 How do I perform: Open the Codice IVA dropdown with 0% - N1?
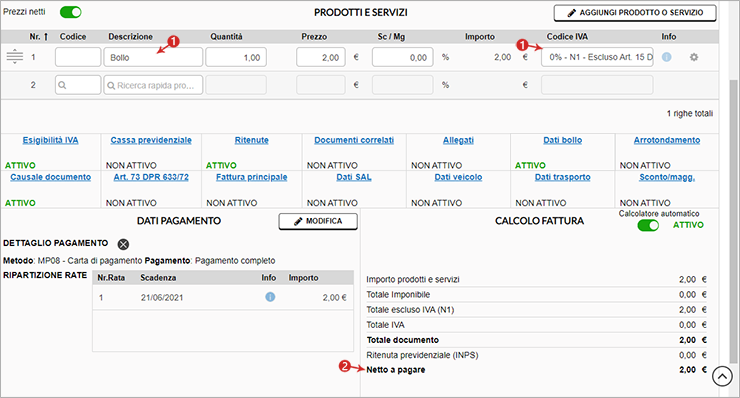(597, 57)
